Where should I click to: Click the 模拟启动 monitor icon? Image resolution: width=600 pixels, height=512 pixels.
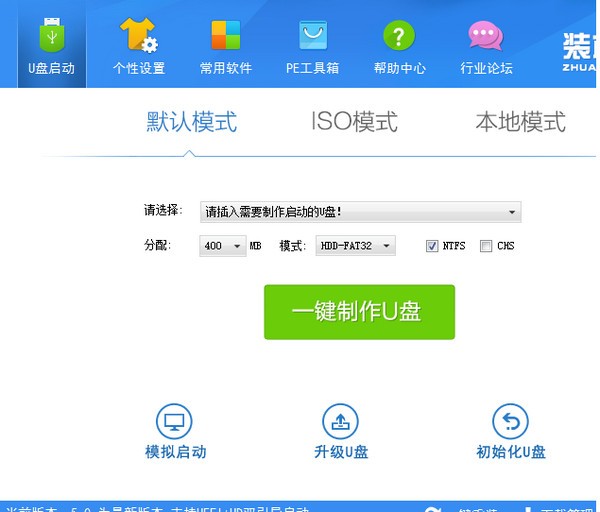click(174, 421)
